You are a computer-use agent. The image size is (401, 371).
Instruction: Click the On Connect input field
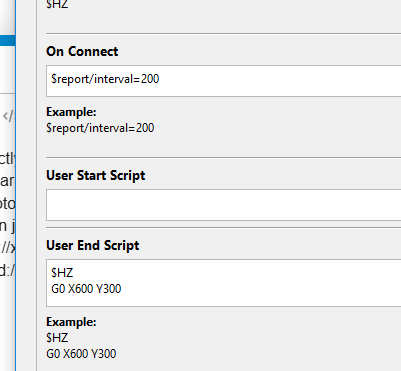[x=223, y=81]
